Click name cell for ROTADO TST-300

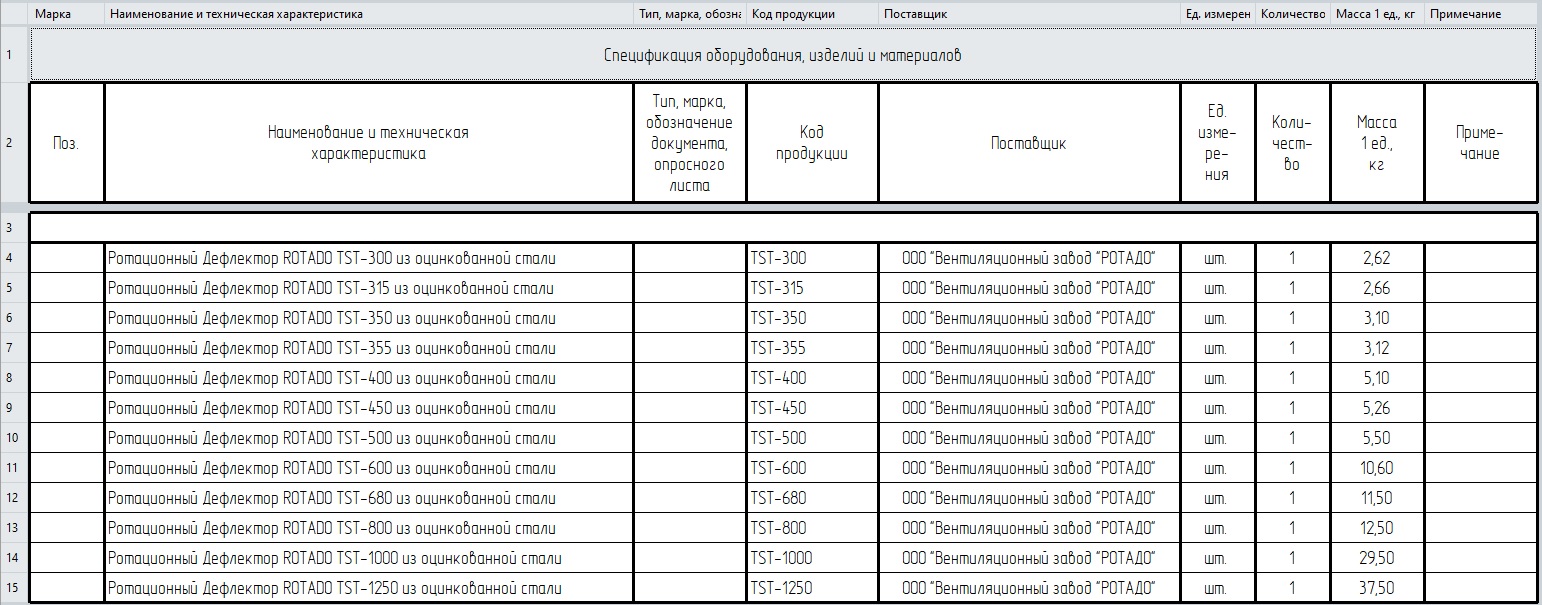369,258
